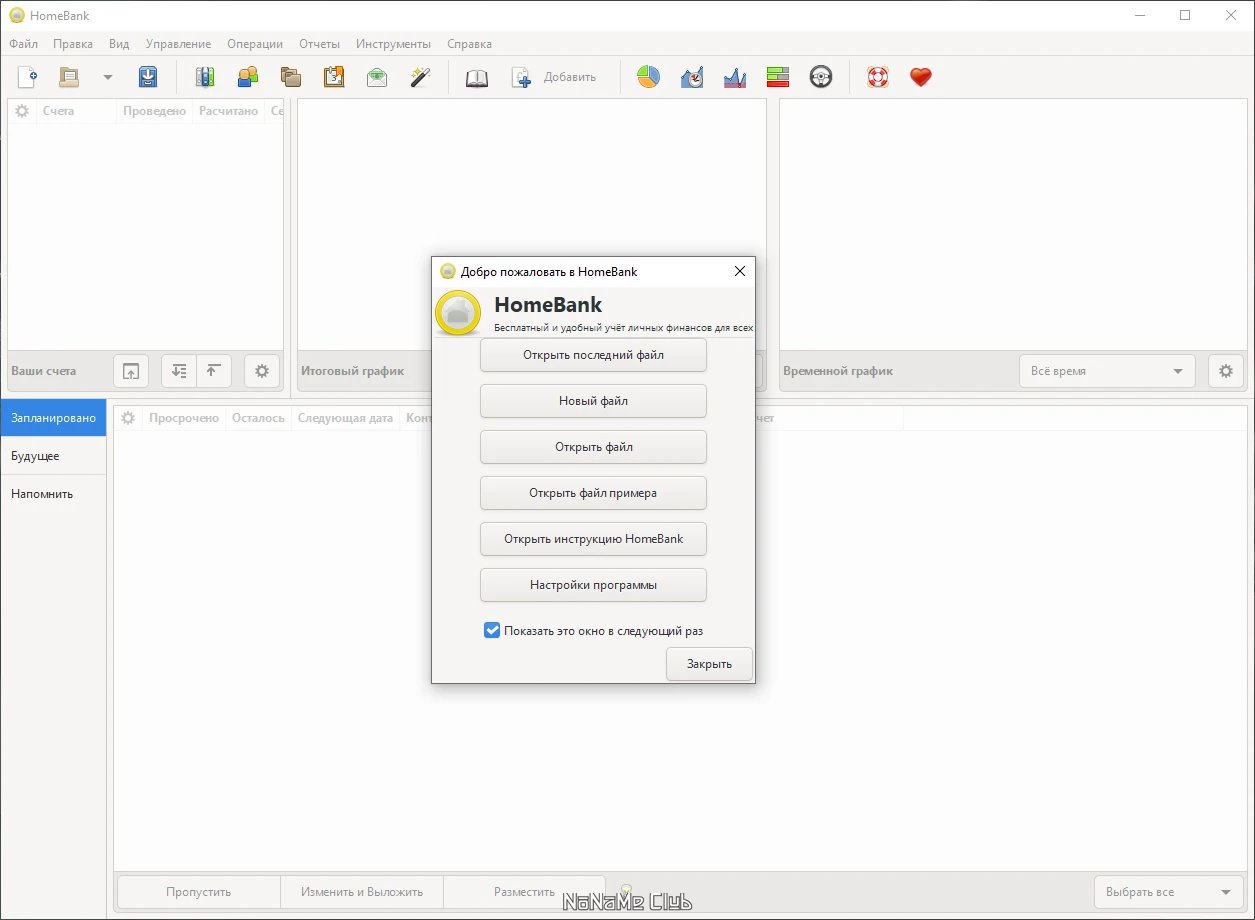Click the Разместить button
The width and height of the screenshot is (1255, 920).
[x=524, y=892]
